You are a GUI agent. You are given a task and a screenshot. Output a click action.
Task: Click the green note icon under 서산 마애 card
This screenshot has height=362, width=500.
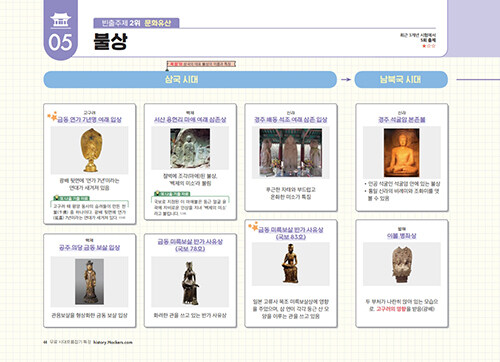[157, 193]
